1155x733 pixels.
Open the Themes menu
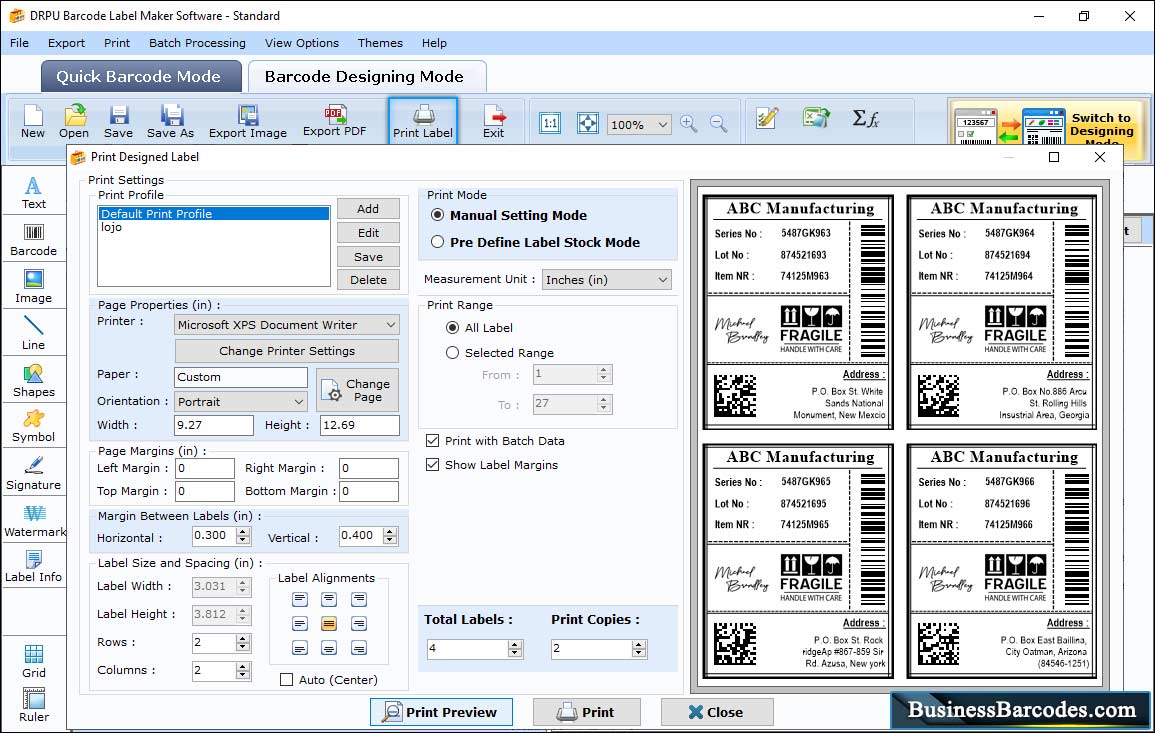pos(380,43)
